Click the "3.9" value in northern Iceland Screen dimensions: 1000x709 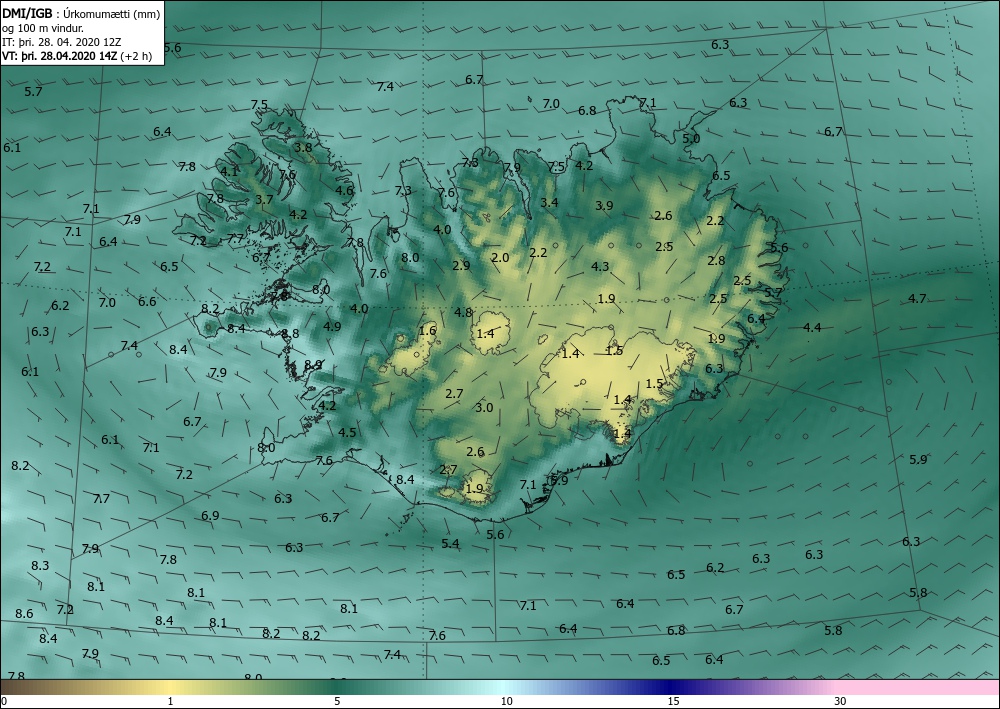tap(604, 205)
